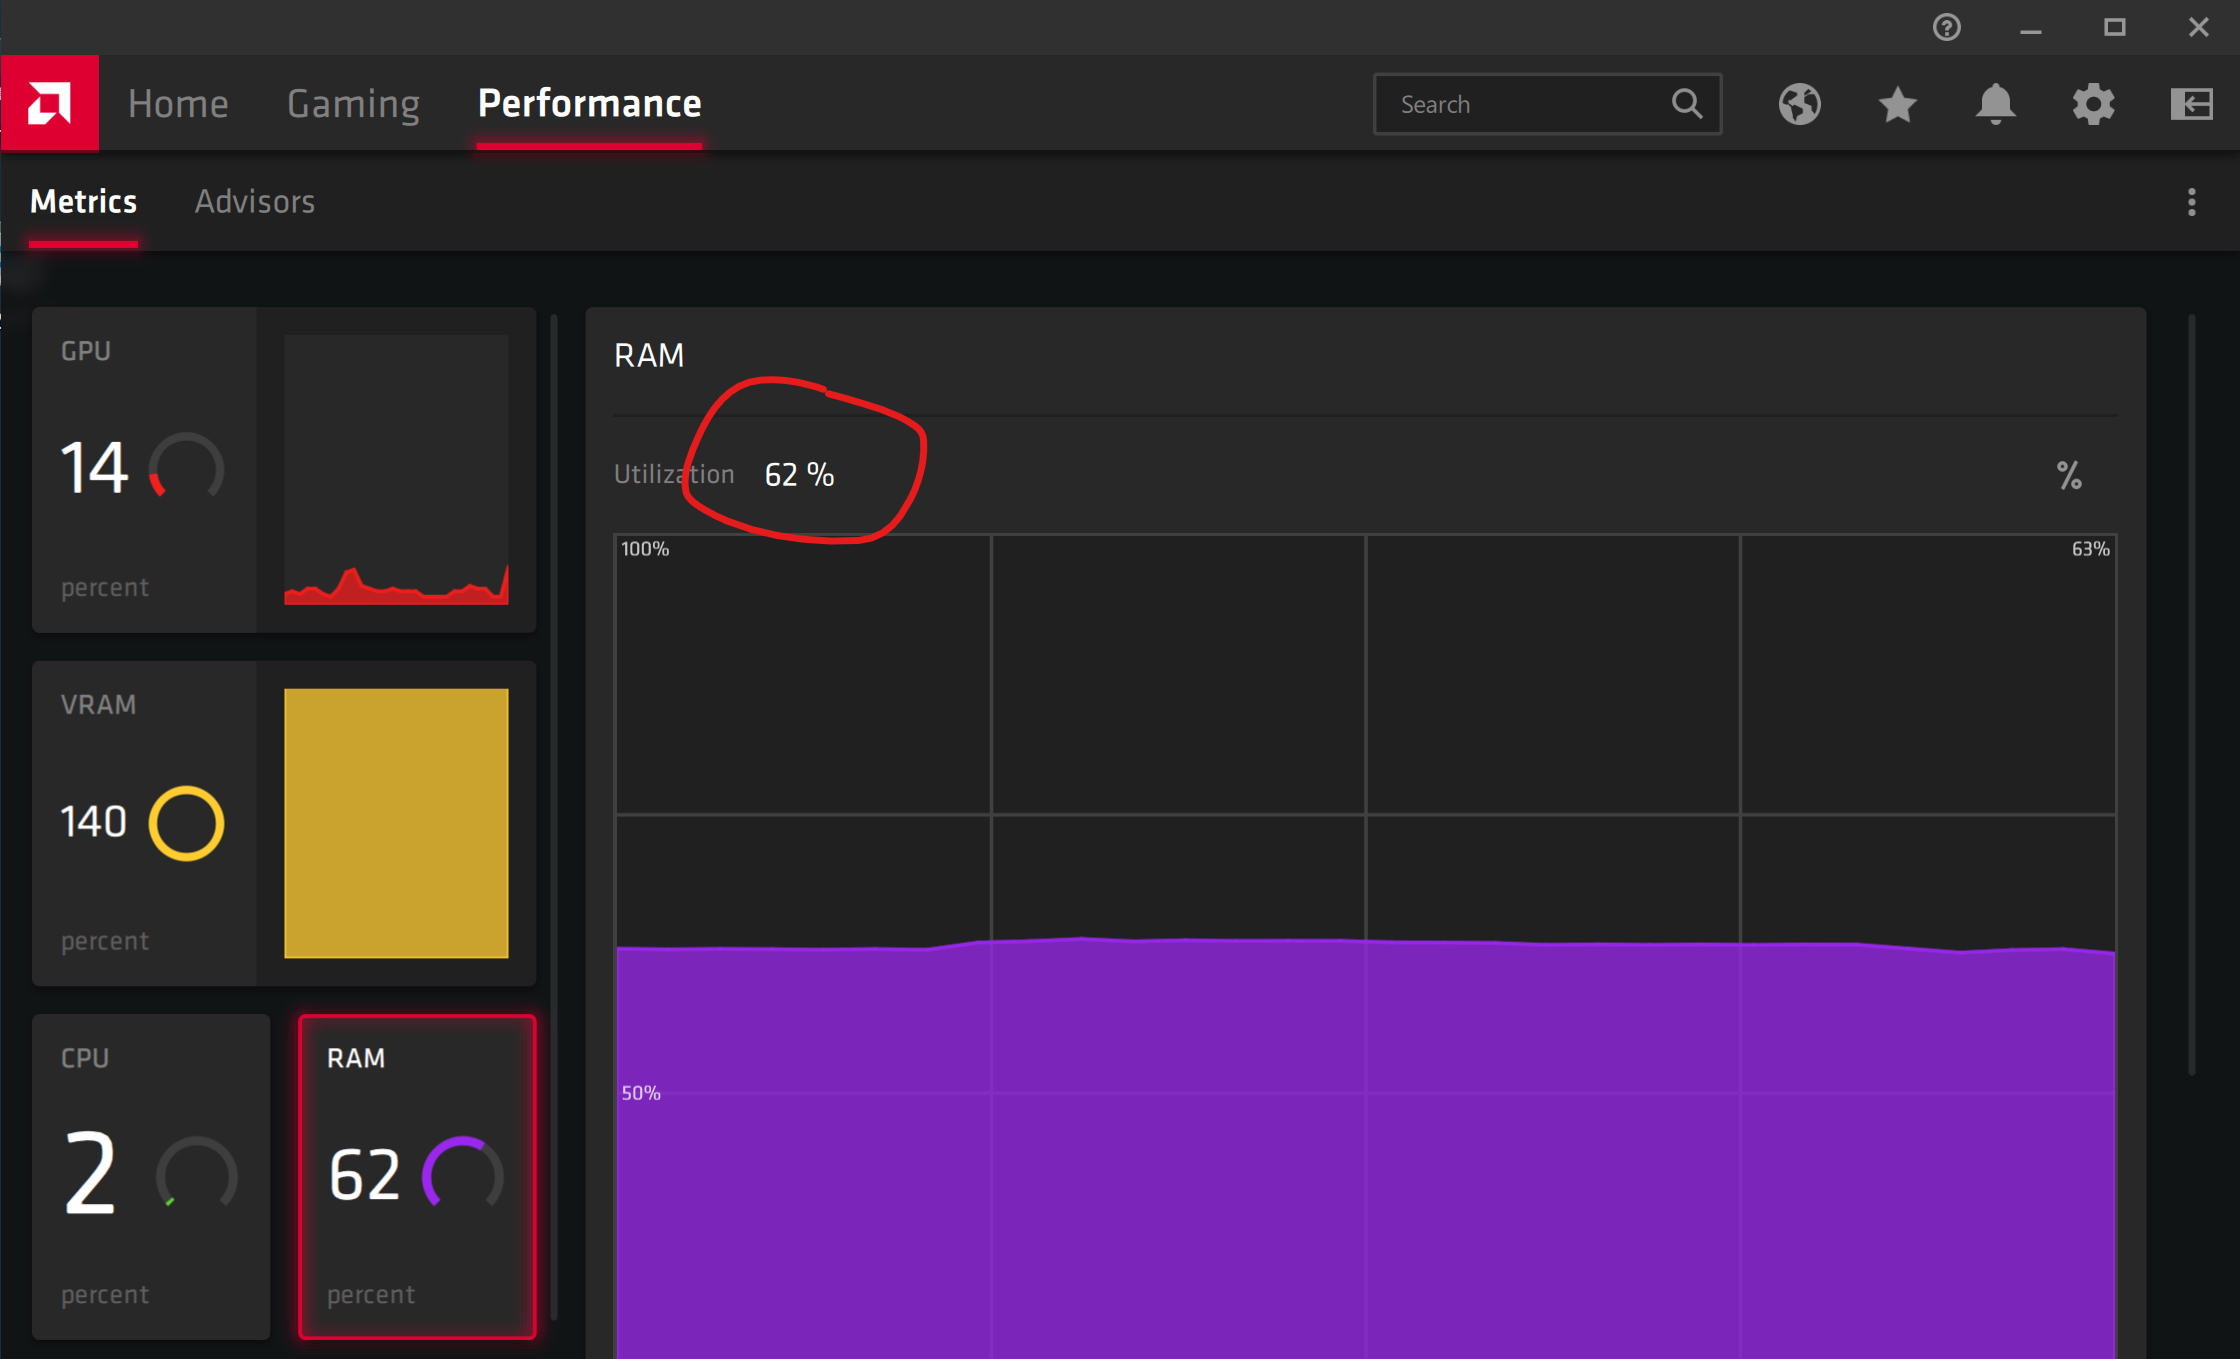The height and width of the screenshot is (1359, 2240).
Task: Switch to the Gaming tab
Action: coord(353,104)
